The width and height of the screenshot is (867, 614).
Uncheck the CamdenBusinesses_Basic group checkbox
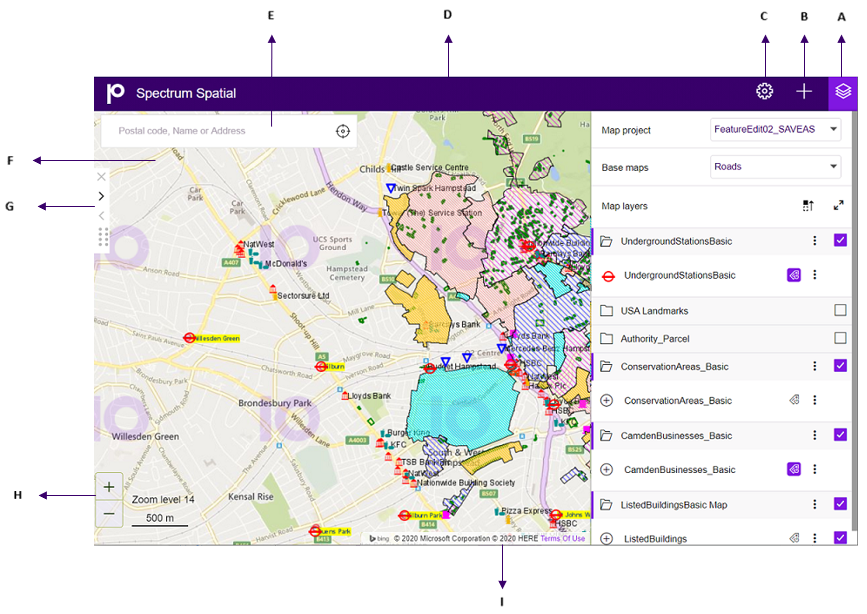840,435
